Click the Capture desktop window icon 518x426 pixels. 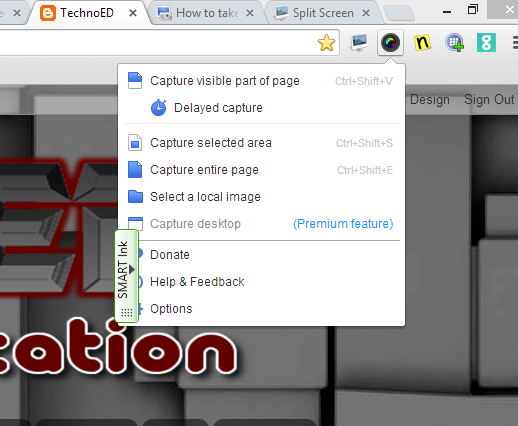135,223
